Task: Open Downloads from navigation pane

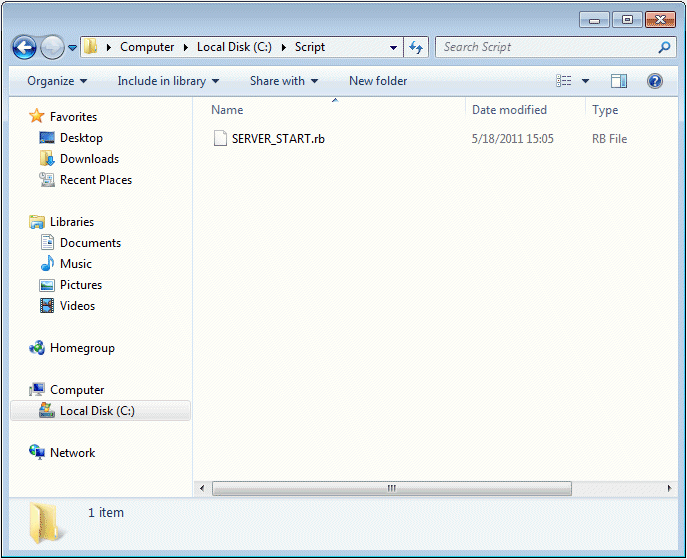Action: (89, 159)
